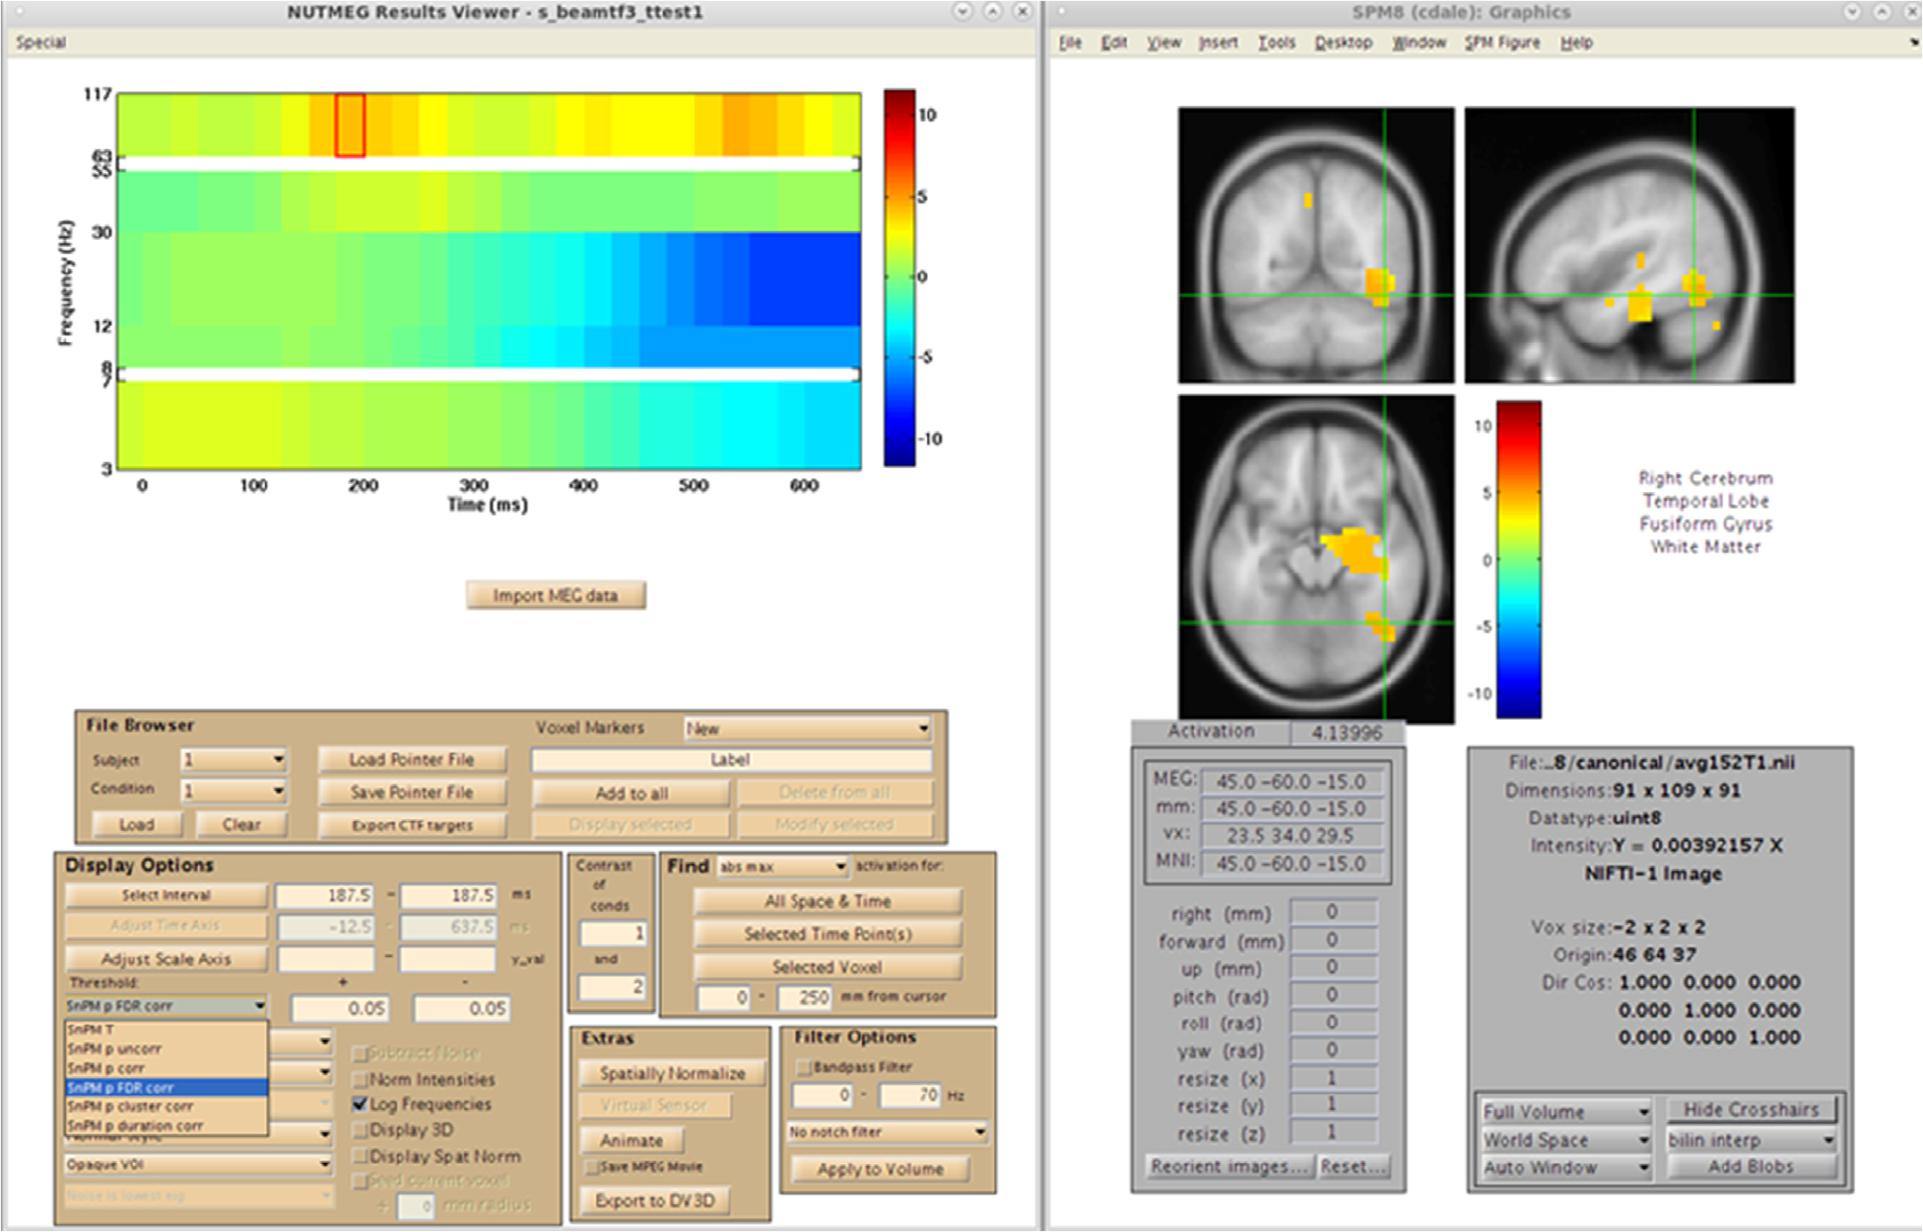Click the axial brain view in SPM8
The width and height of the screenshot is (1923, 1232).
point(1316,558)
